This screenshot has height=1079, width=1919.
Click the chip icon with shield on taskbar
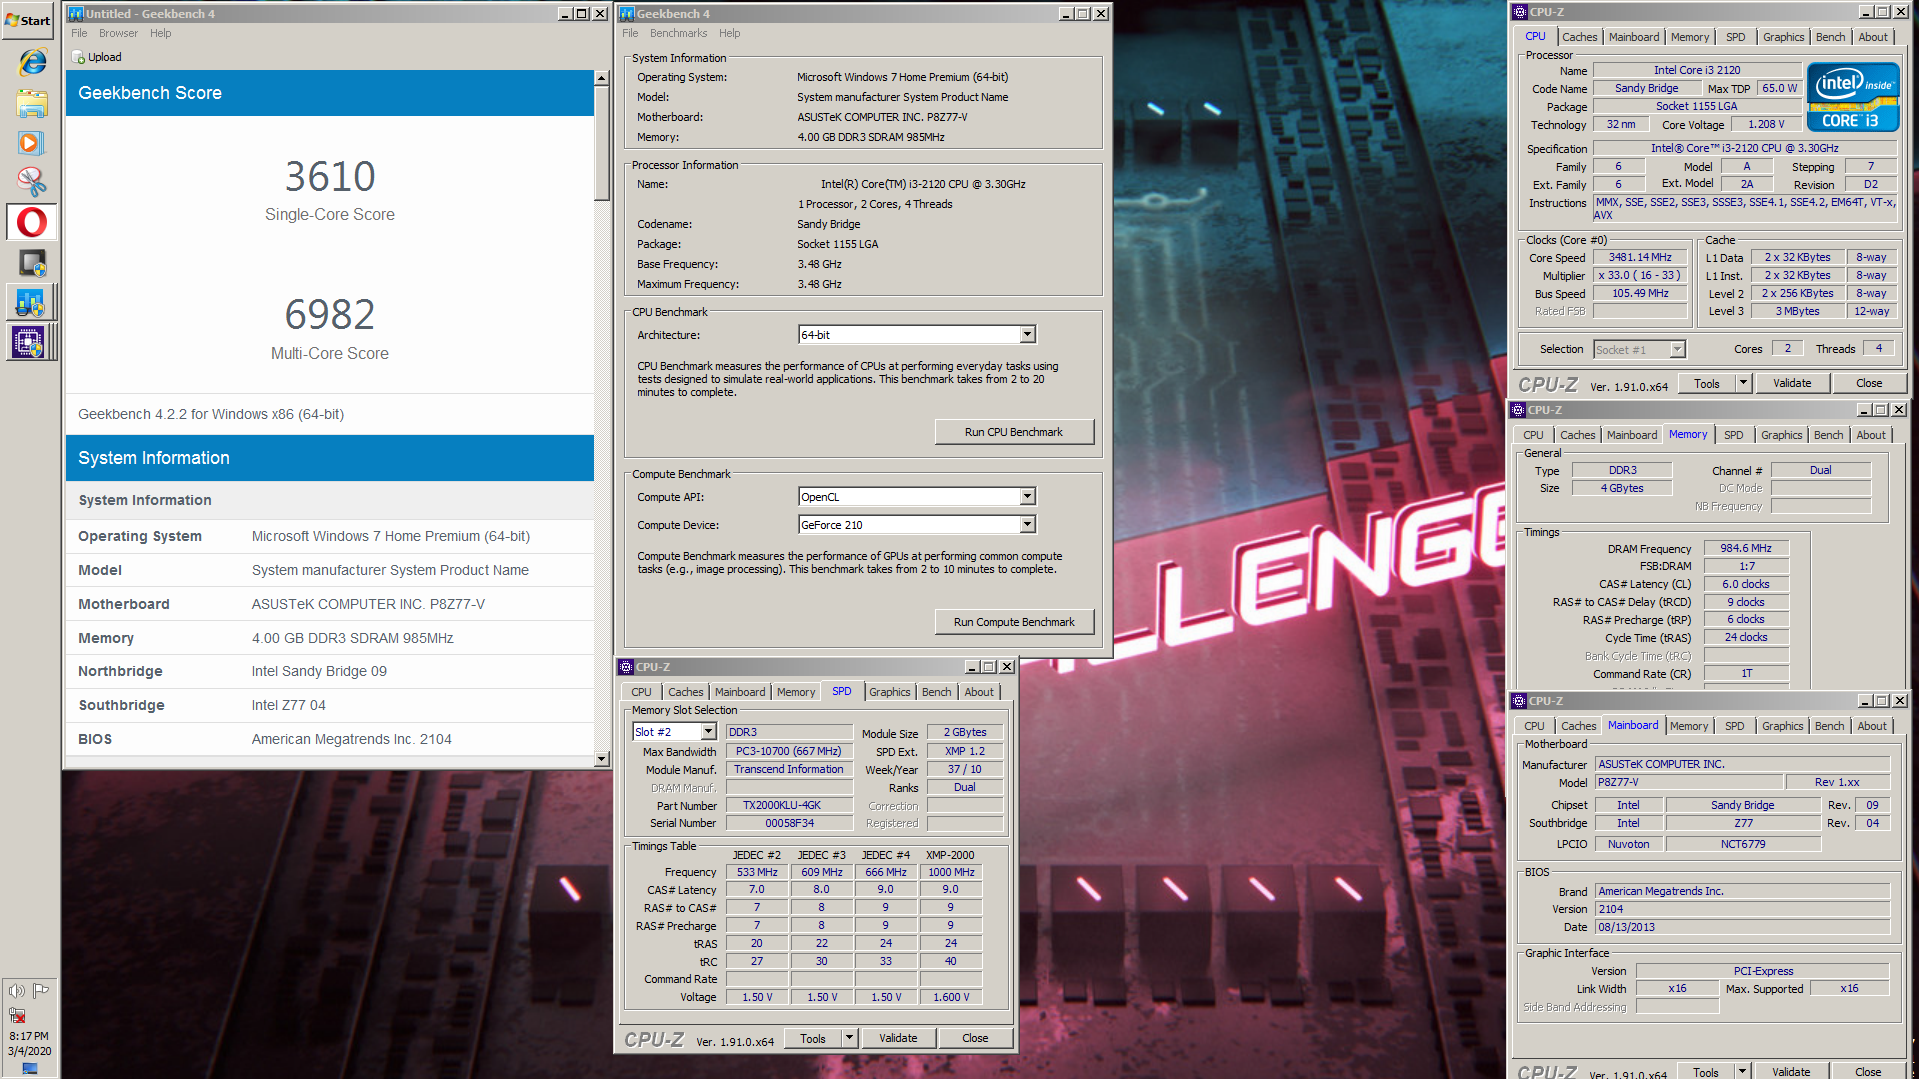[32, 263]
